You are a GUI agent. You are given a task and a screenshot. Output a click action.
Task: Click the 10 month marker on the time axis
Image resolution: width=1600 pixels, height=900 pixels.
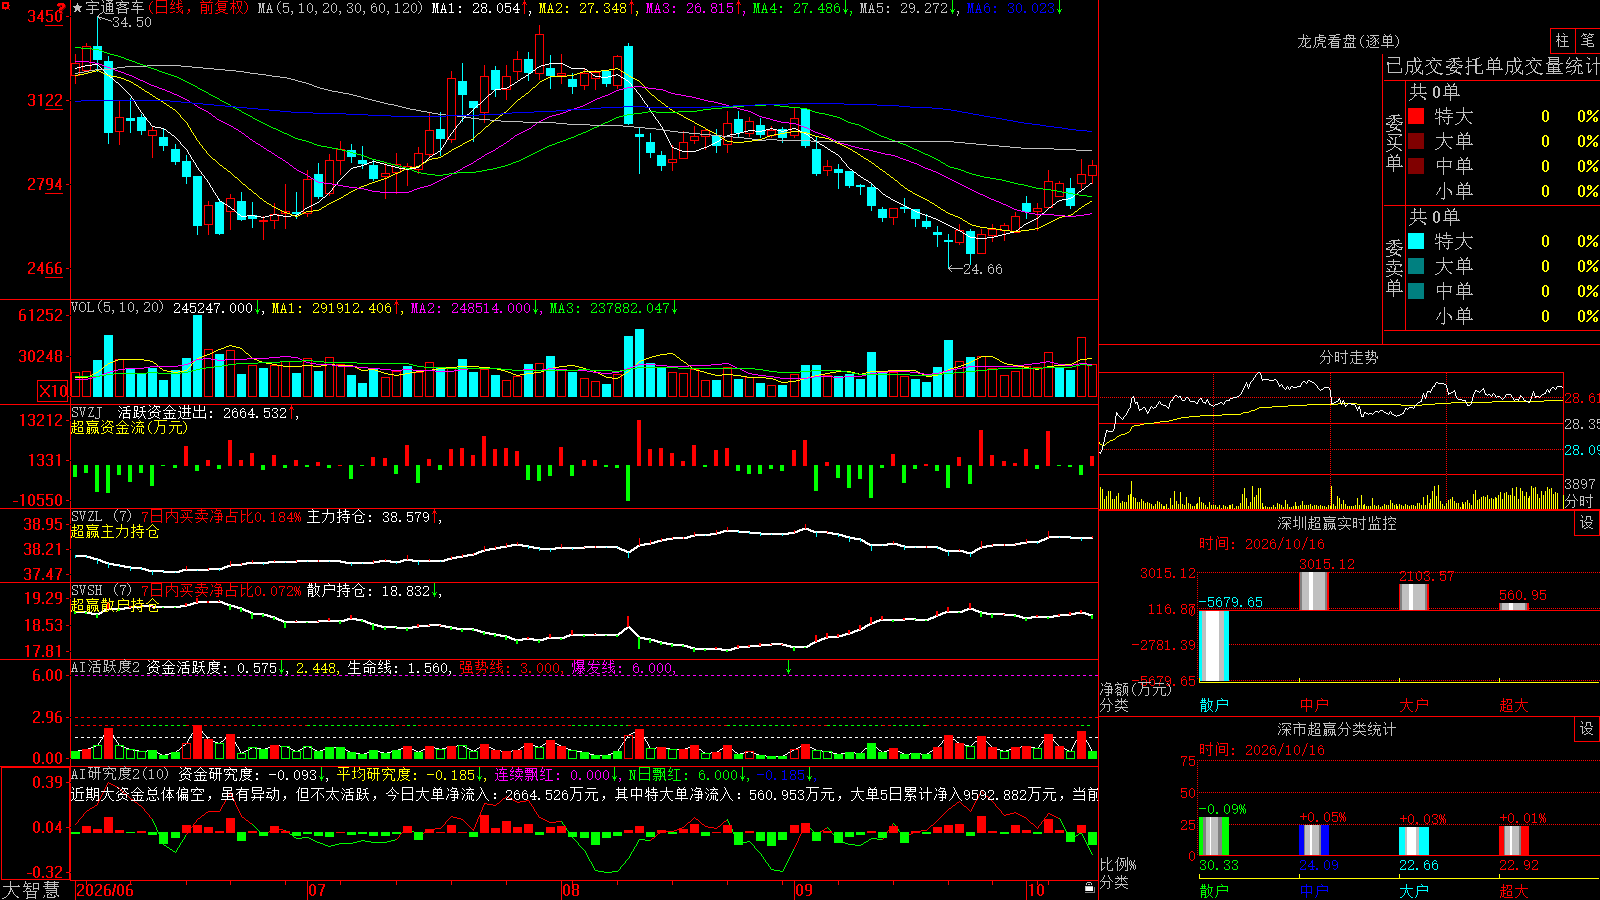(1036, 890)
